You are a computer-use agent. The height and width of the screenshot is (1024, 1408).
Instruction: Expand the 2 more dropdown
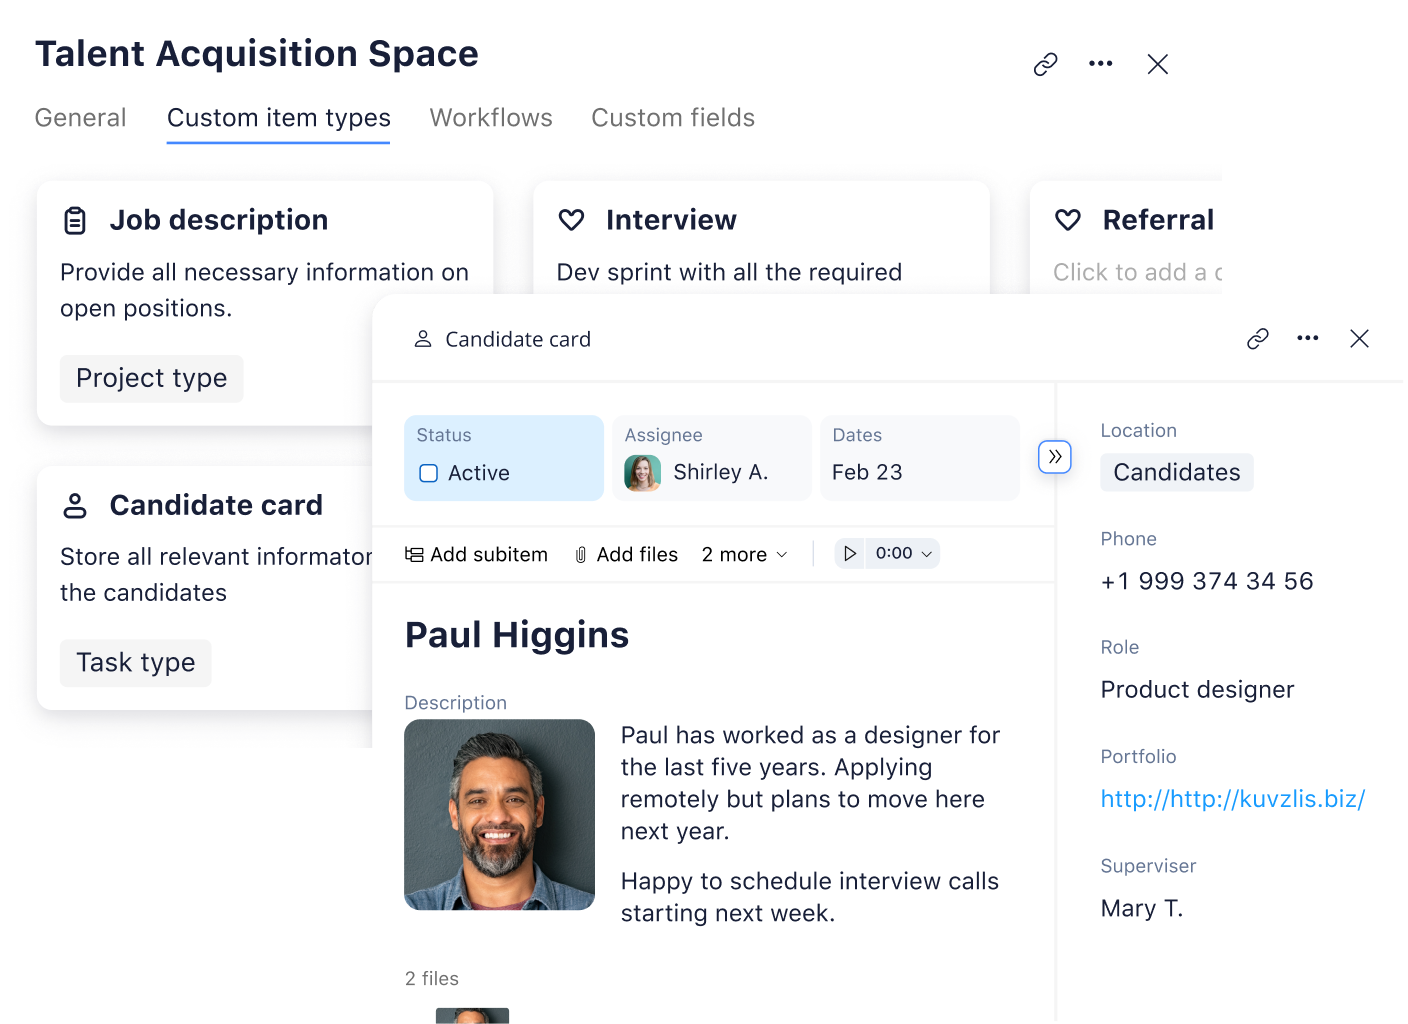tap(745, 555)
